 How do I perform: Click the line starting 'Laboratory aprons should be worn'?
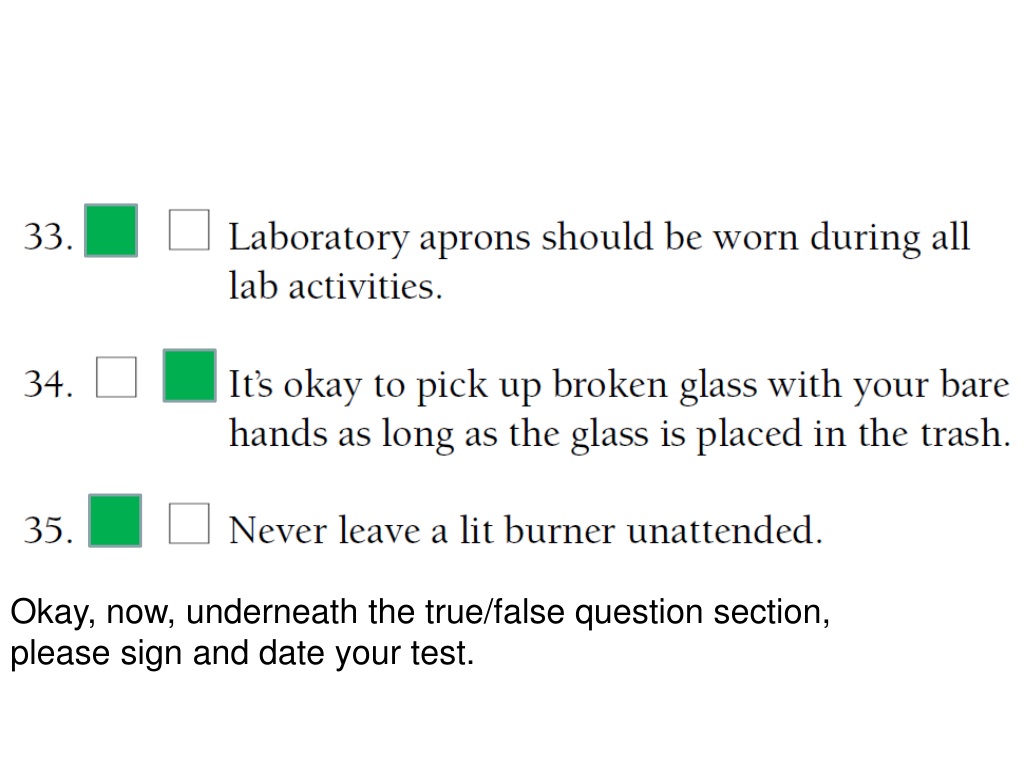click(x=599, y=238)
